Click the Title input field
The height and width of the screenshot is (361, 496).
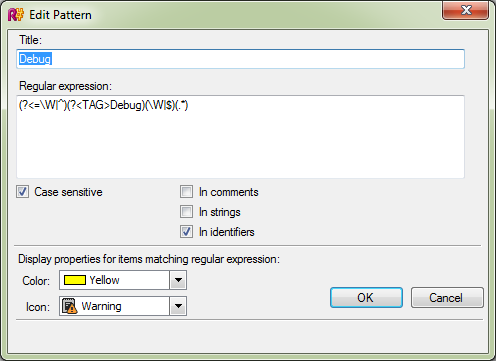tap(240, 59)
